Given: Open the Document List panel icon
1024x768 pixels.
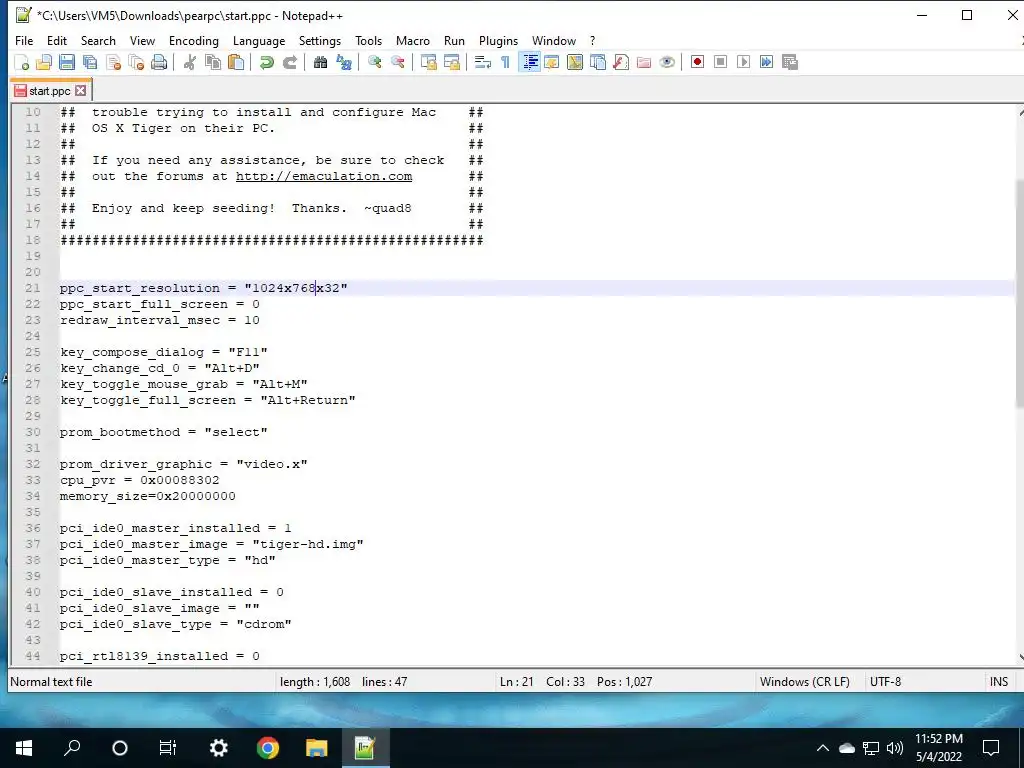Looking at the screenshot, I should (x=598, y=63).
